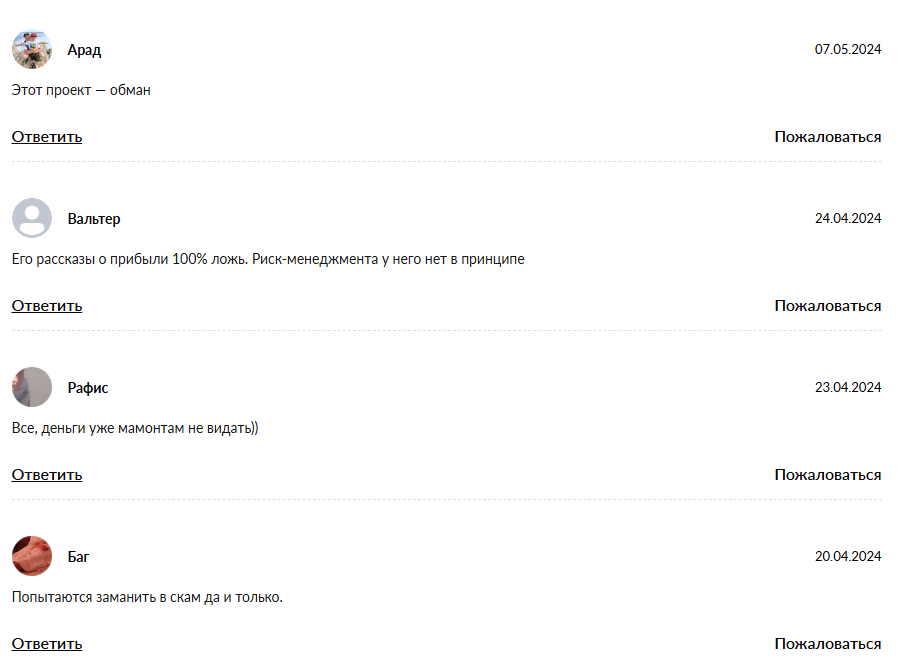The height and width of the screenshot is (666, 923).
Task: Click Пожаловаться on Вальтер's comment
Action: 828,306
